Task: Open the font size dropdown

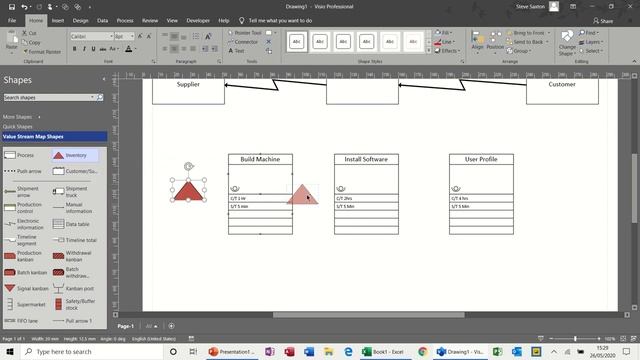Action: click(132, 36)
